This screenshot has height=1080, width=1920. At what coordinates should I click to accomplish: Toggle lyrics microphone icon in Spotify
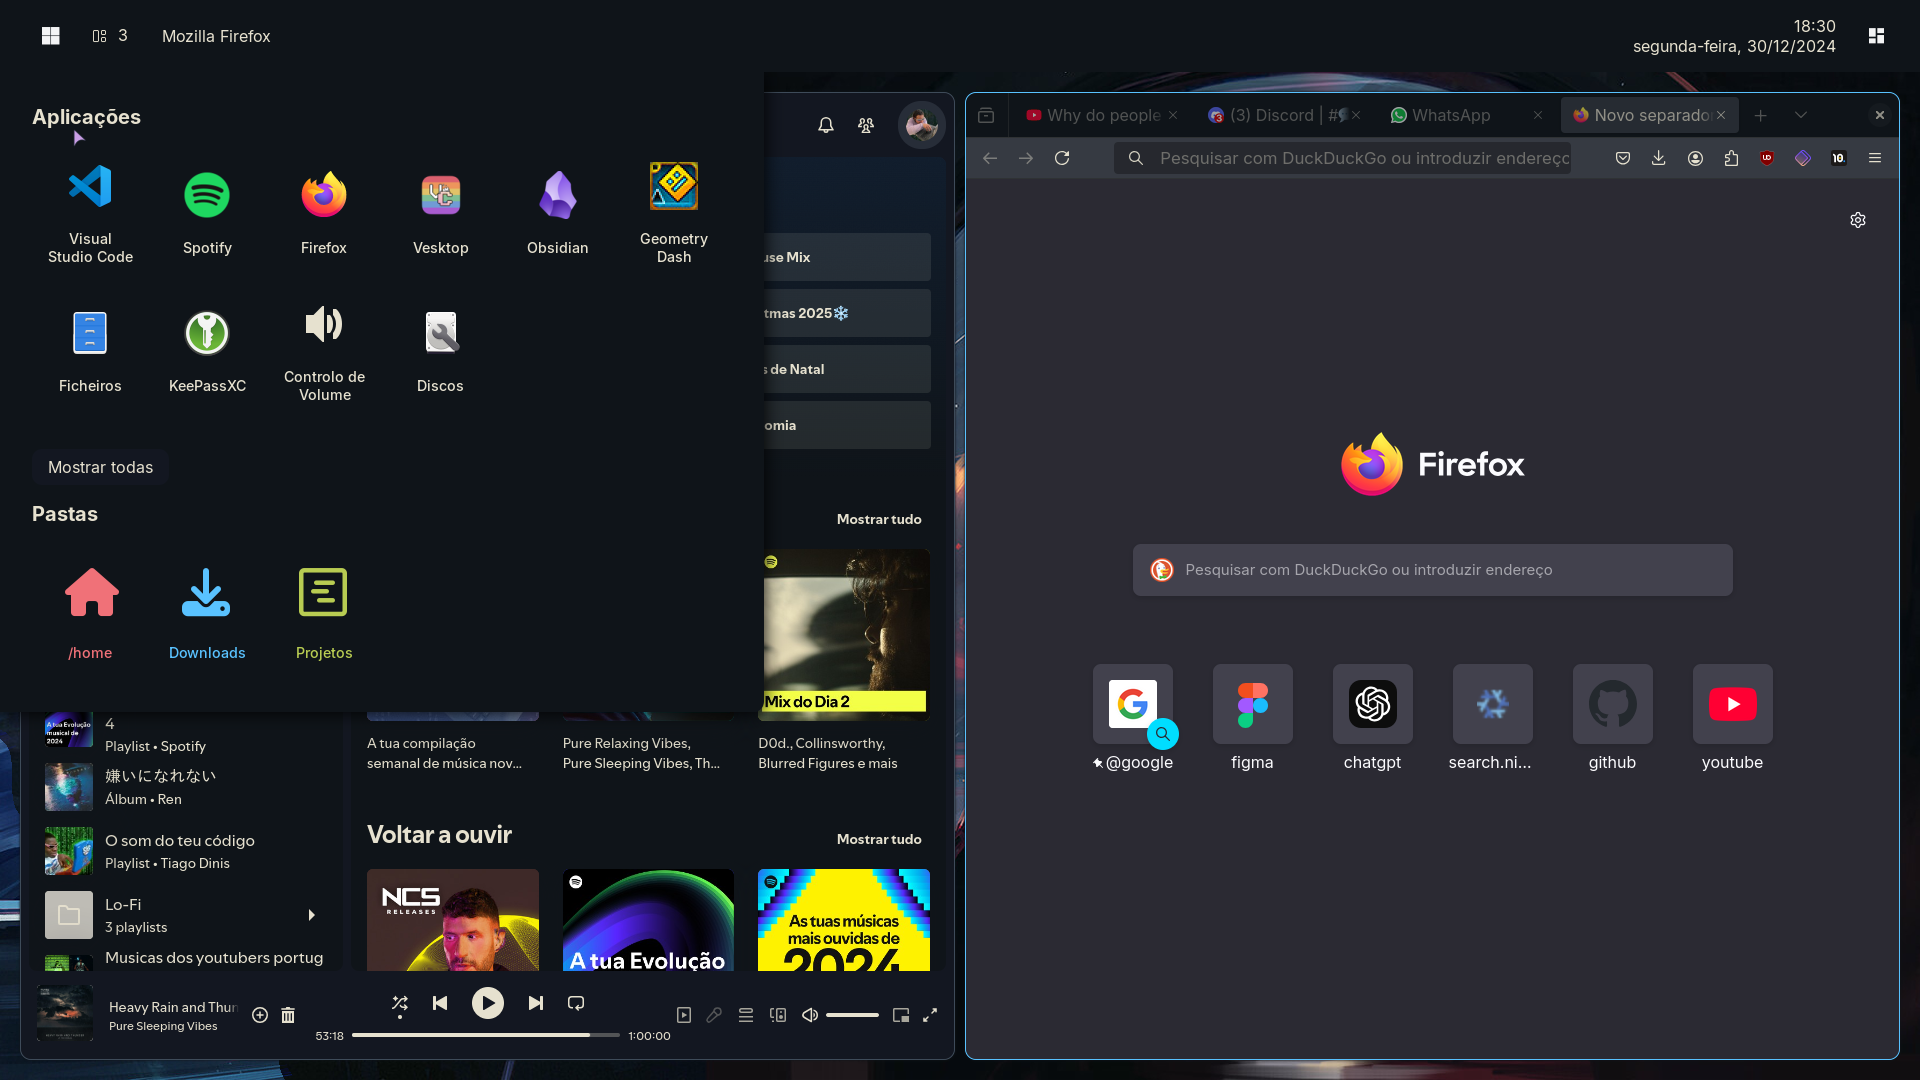[x=714, y=1015]
